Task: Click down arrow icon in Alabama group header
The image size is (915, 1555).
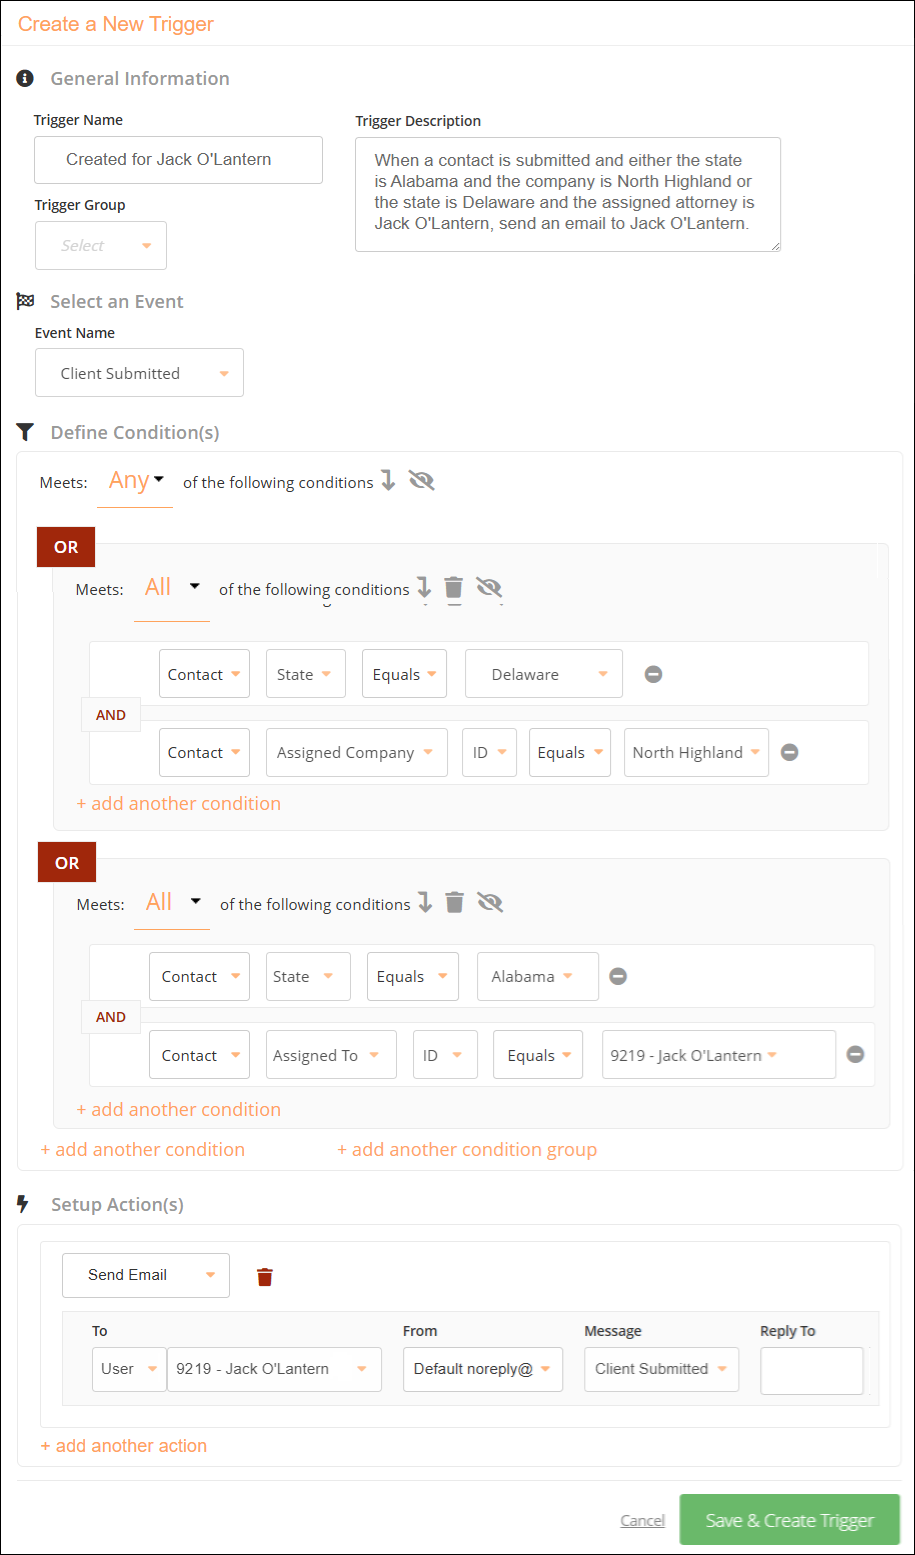Action: tap(425, 902)
